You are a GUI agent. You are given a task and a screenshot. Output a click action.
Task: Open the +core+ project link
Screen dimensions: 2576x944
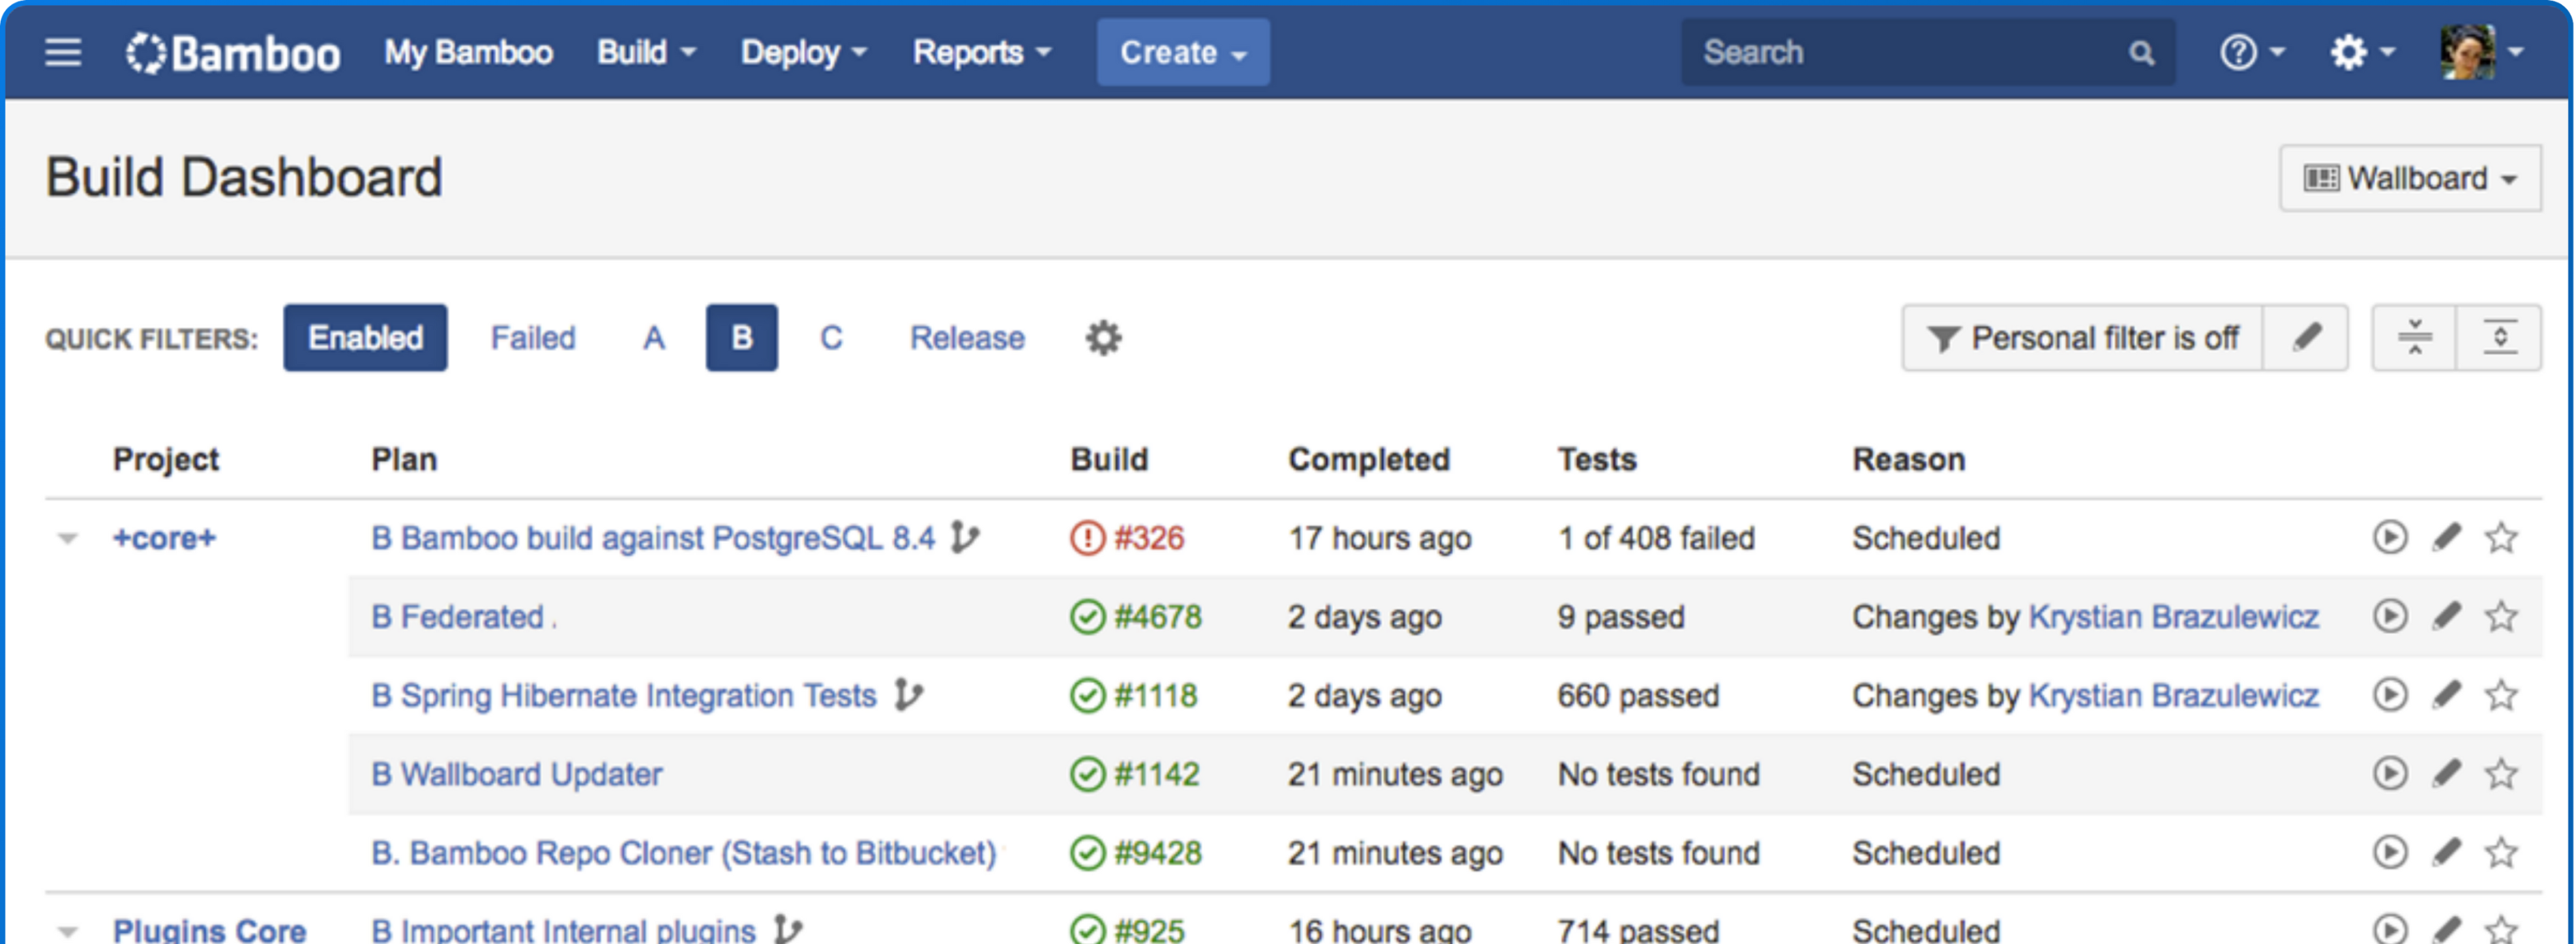164,538
